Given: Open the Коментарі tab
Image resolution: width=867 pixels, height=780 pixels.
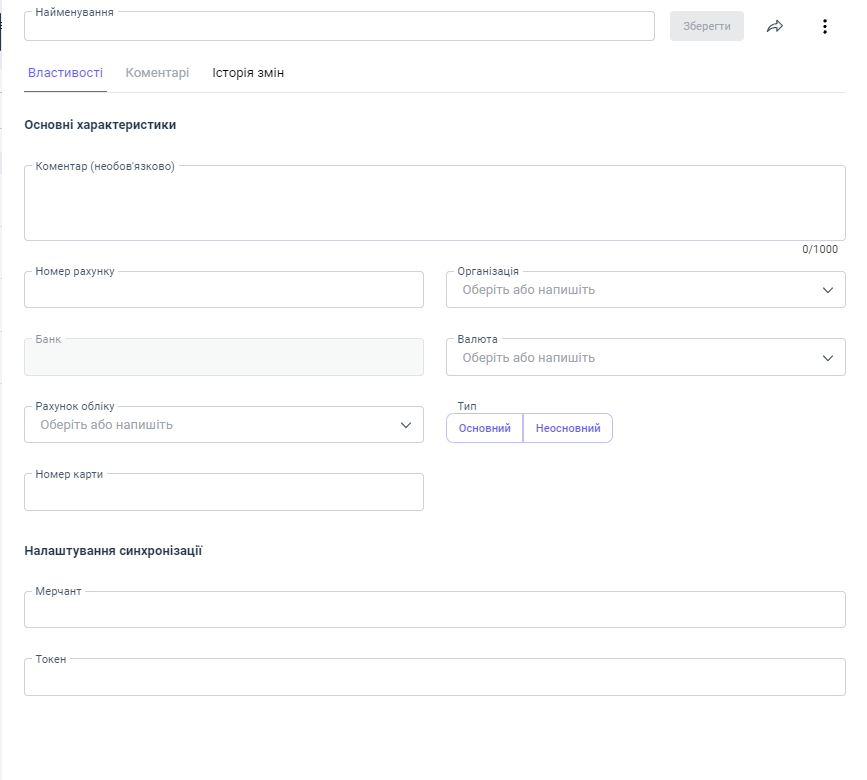Looking at the screenshot, I should 157,73.
